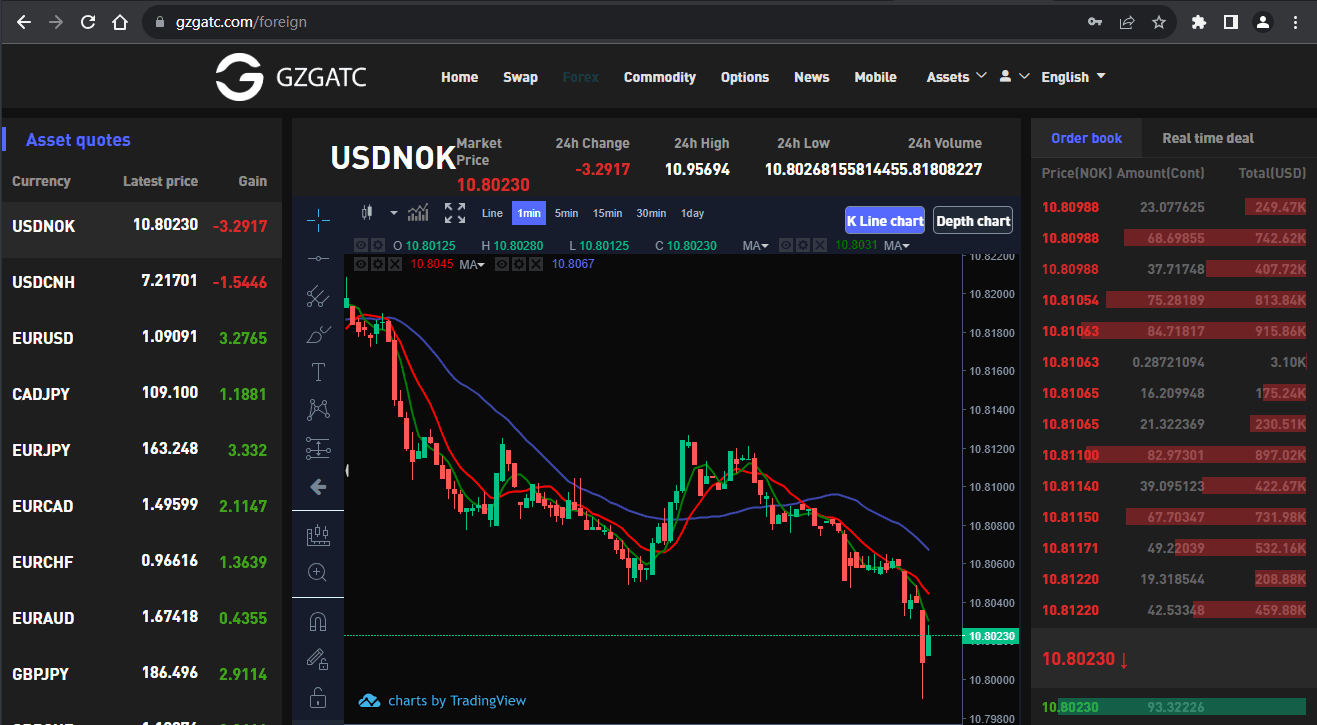Select EURUSD in asset quotes

[x=141, y=338]
